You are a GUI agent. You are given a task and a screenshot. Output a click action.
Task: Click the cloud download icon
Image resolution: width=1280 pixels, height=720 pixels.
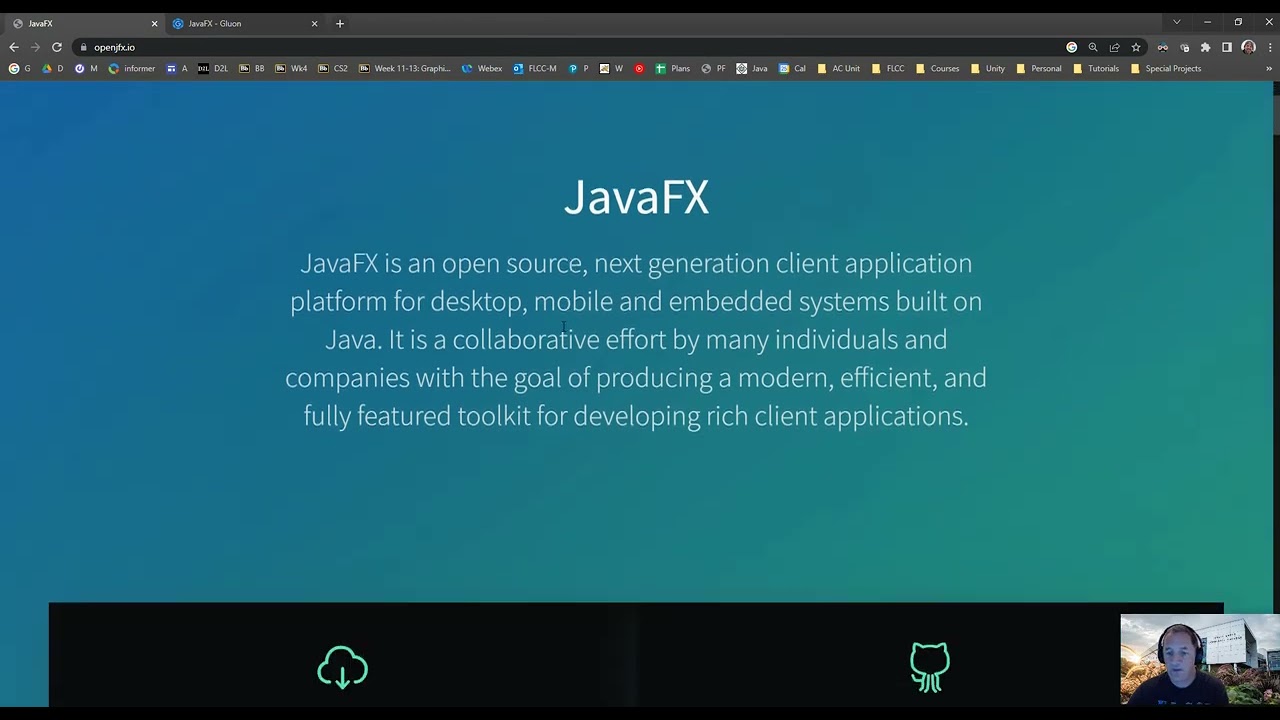(x=343, y=667)
